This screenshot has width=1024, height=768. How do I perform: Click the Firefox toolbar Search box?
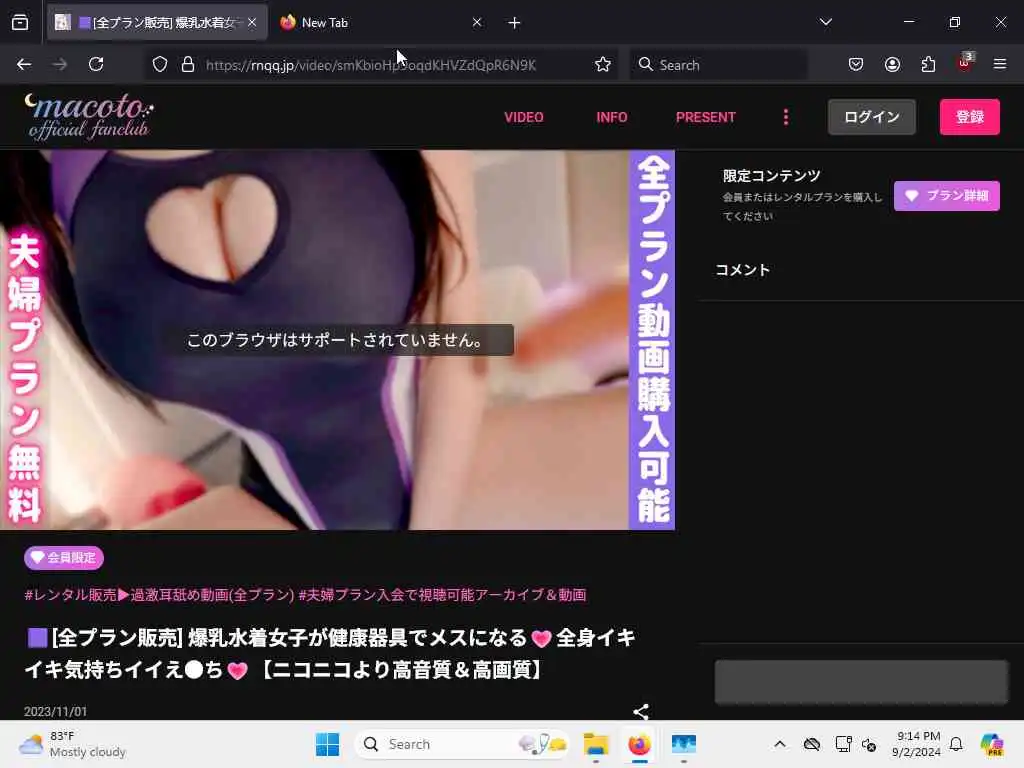pos(718,65)
